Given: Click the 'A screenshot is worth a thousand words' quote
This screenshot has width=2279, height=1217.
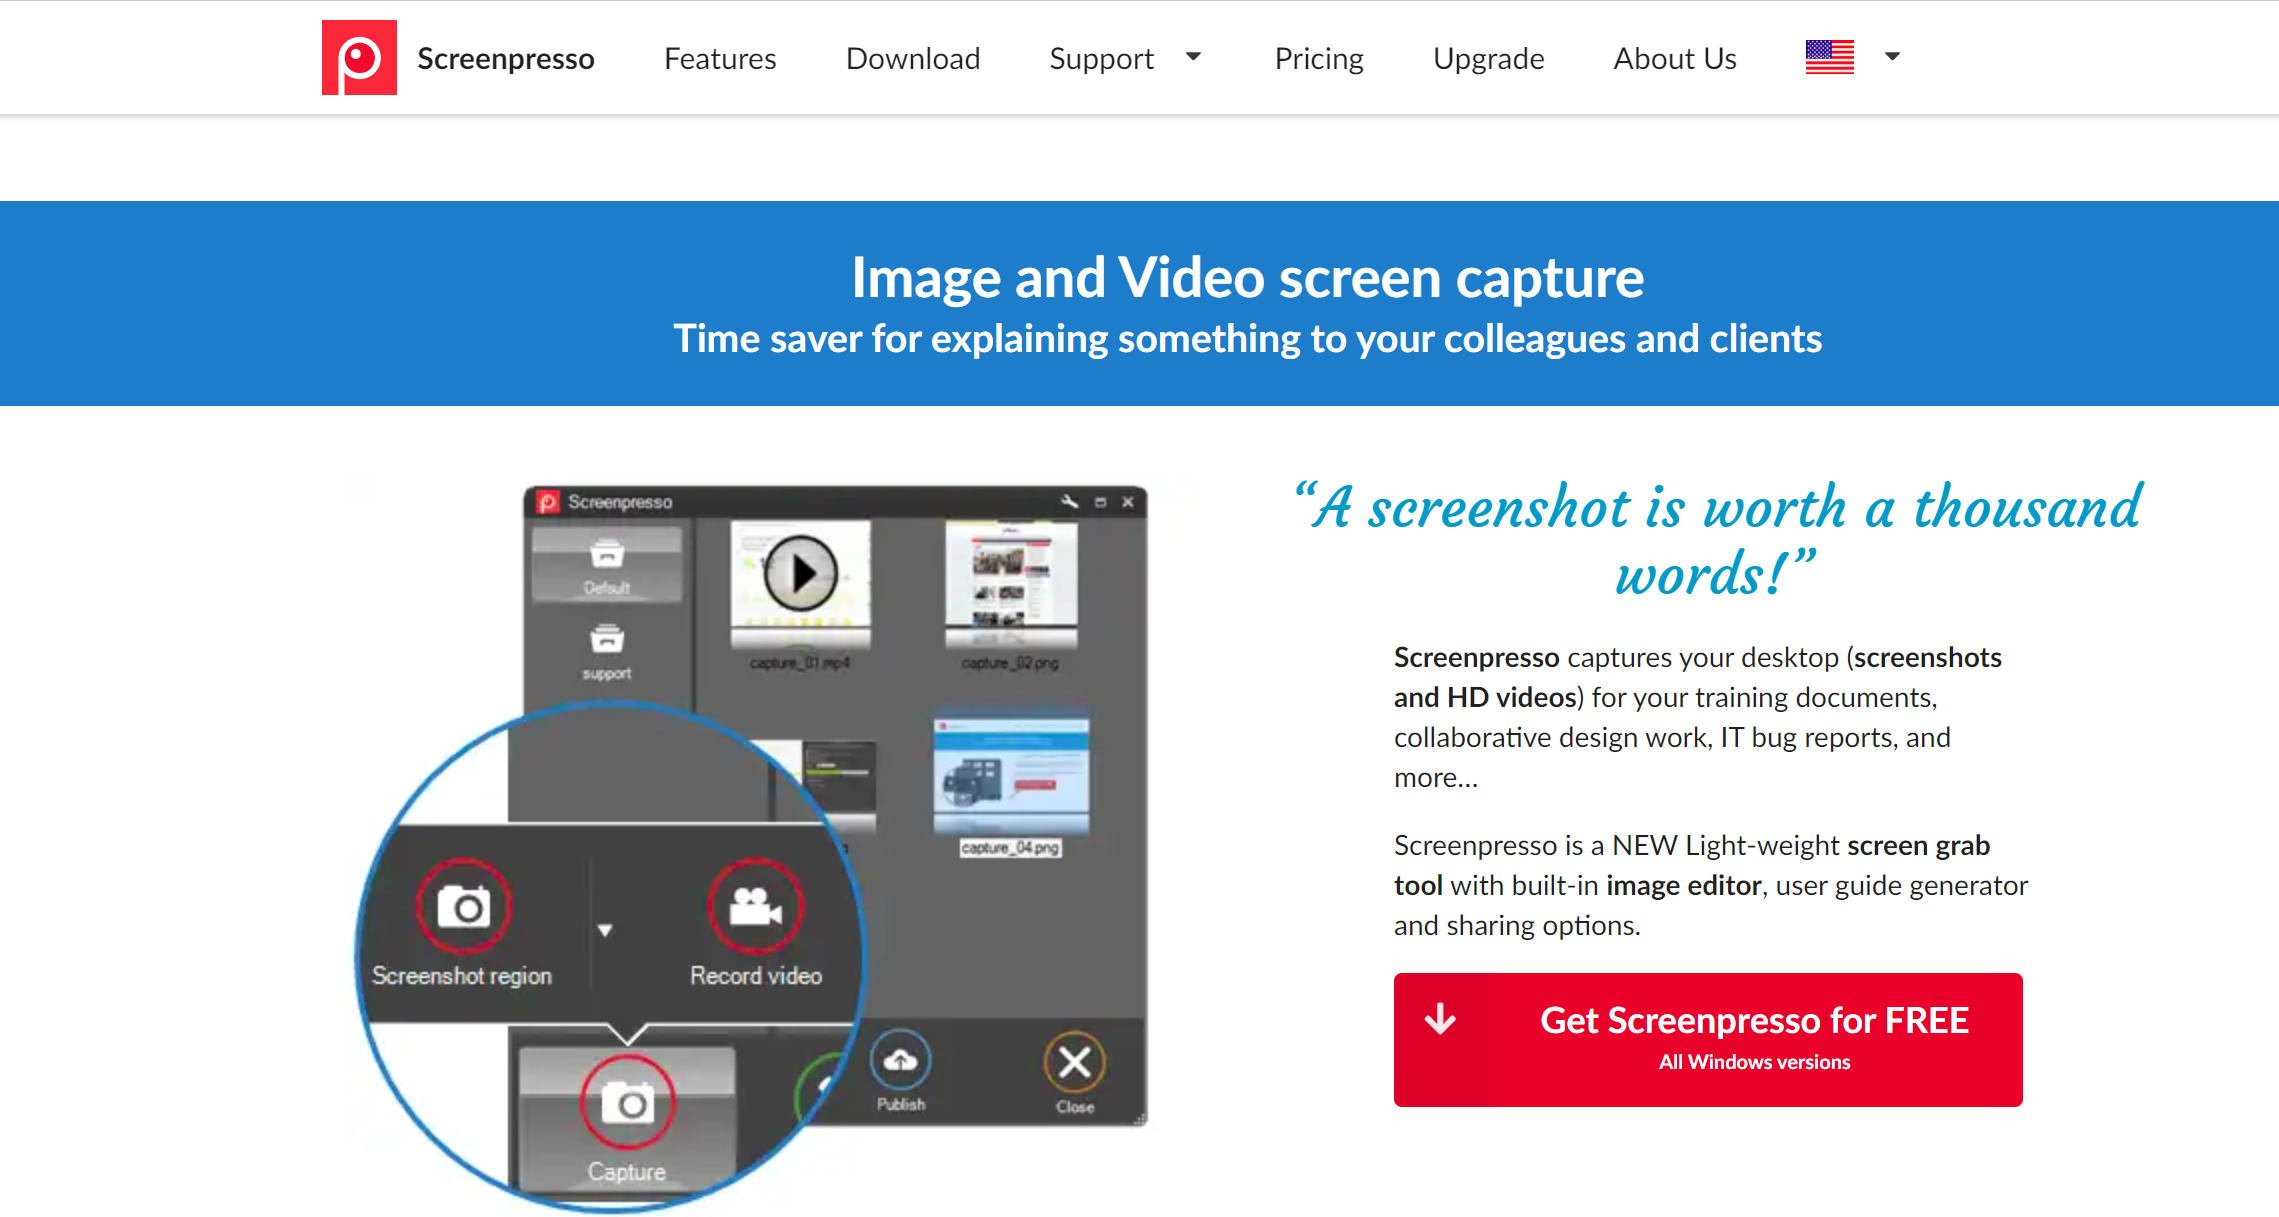Looking at the screenshot, I should [1716, 540].
